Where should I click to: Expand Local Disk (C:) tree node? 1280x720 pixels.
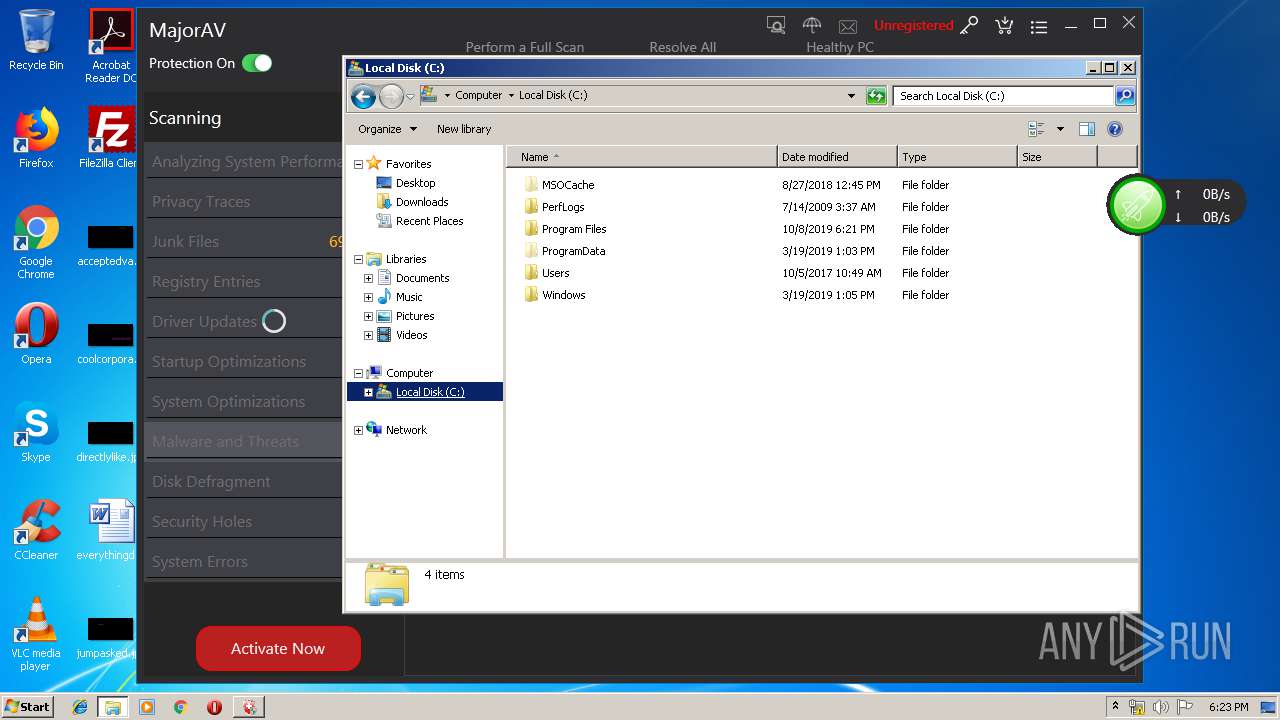[368, 392]
